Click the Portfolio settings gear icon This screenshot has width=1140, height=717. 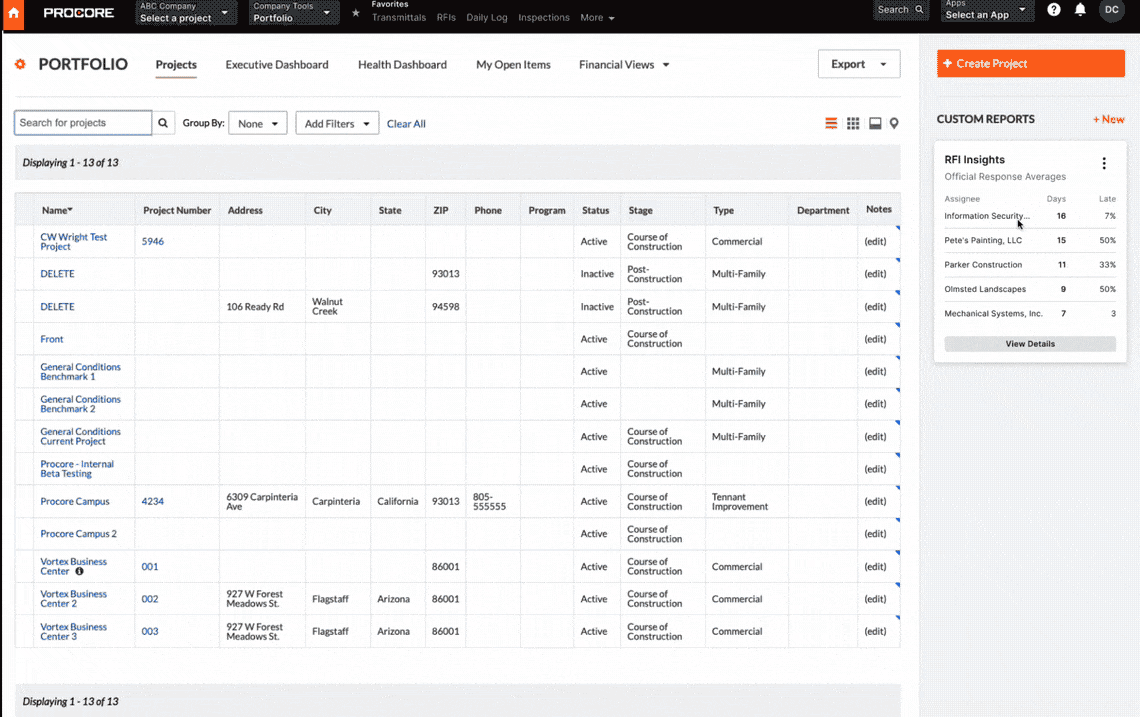point(20,64)
